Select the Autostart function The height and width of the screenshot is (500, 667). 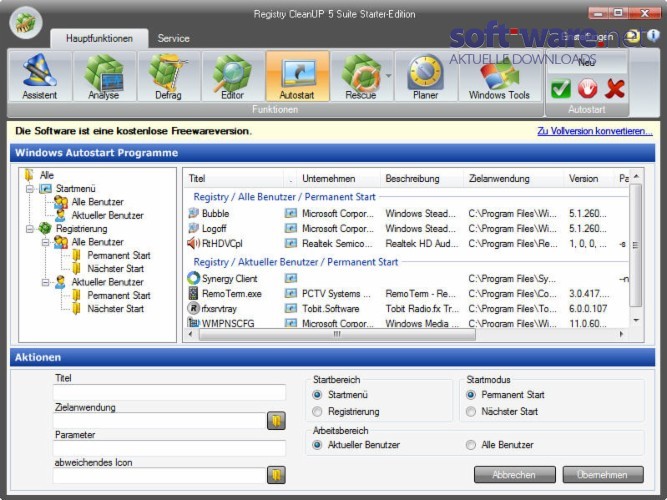point(297,76)
